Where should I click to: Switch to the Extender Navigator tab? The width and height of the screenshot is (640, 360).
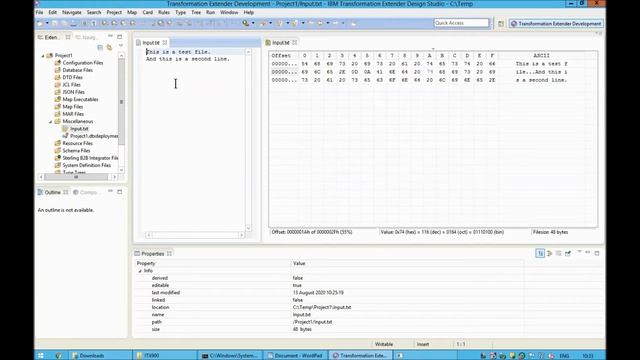(51, 37)
